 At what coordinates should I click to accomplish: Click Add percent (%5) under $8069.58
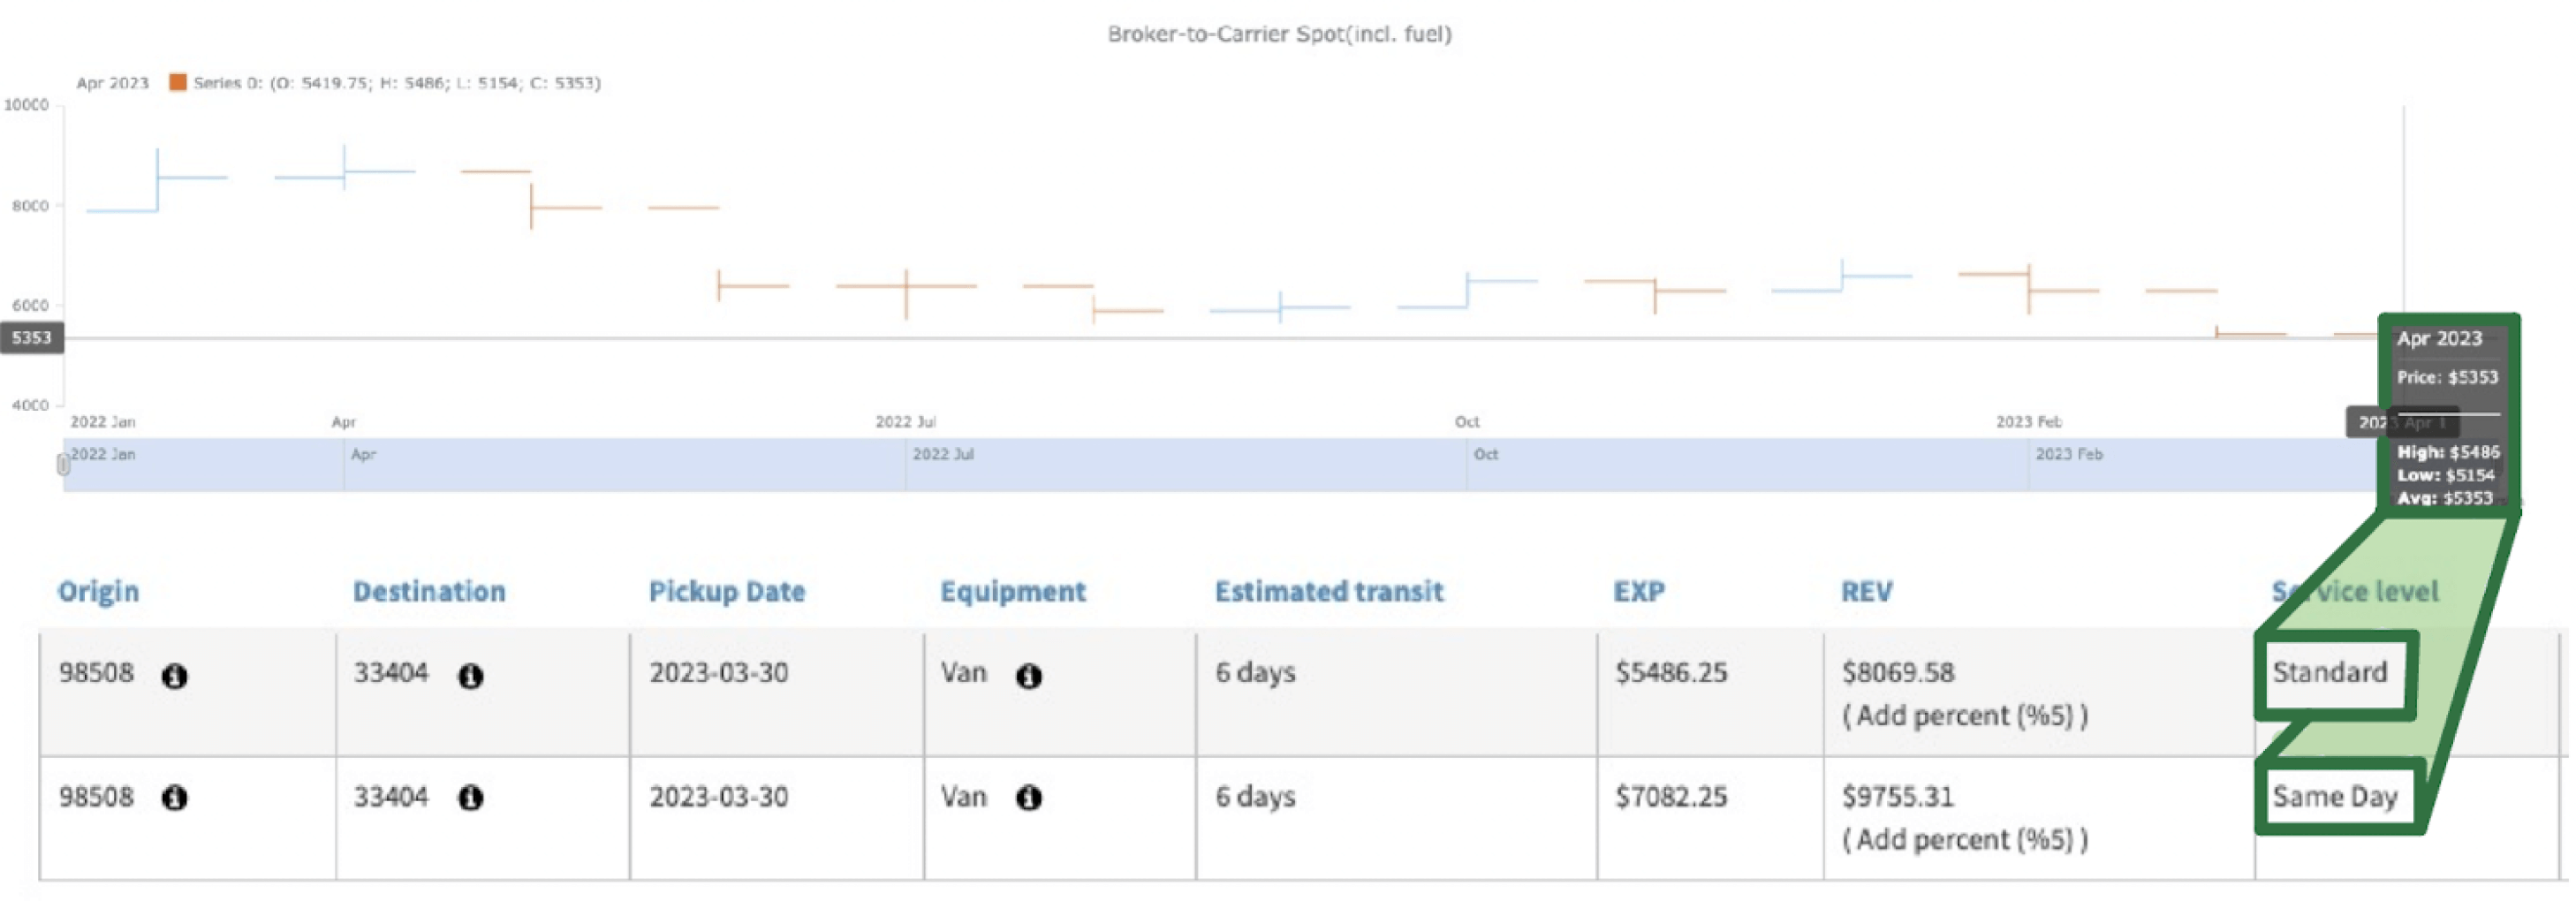pyautogui.click(x=1964, y=716)
